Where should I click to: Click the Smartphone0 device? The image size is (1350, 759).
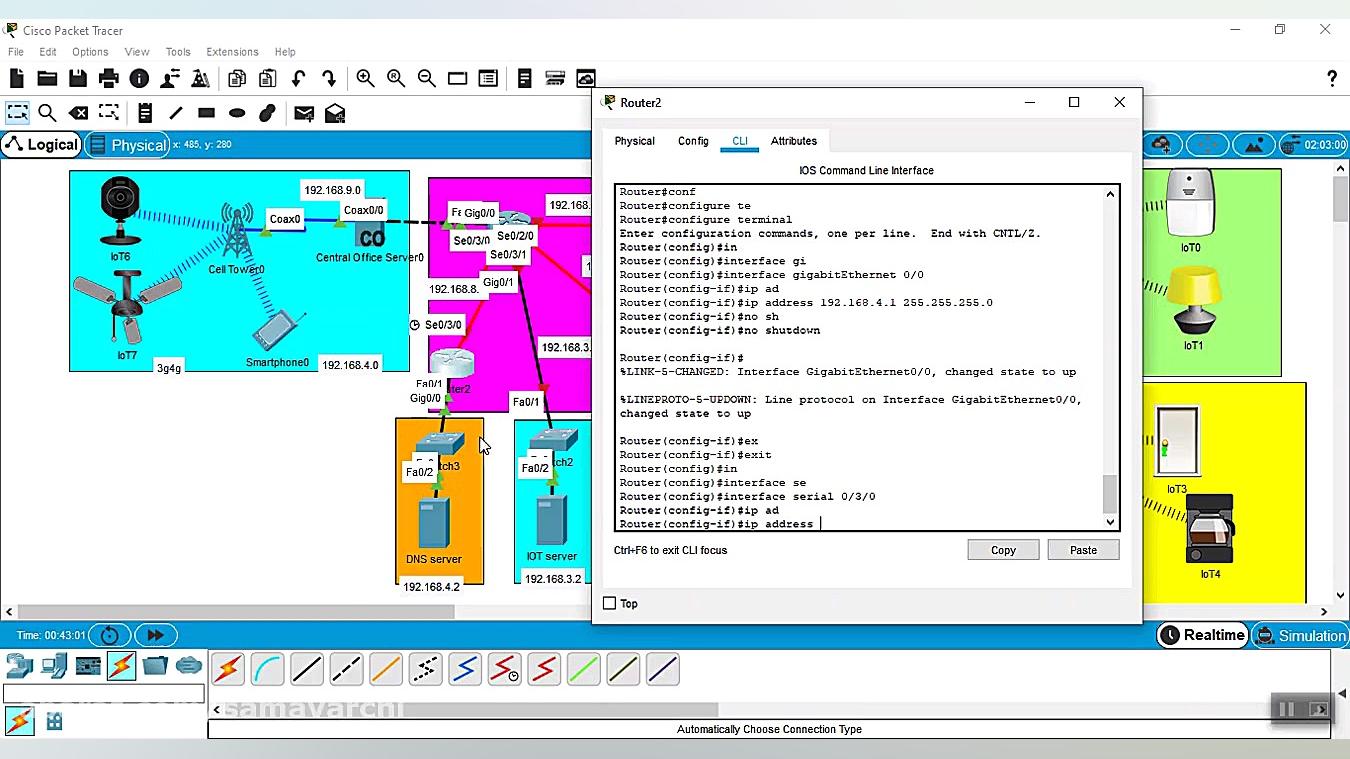[276, 332]
